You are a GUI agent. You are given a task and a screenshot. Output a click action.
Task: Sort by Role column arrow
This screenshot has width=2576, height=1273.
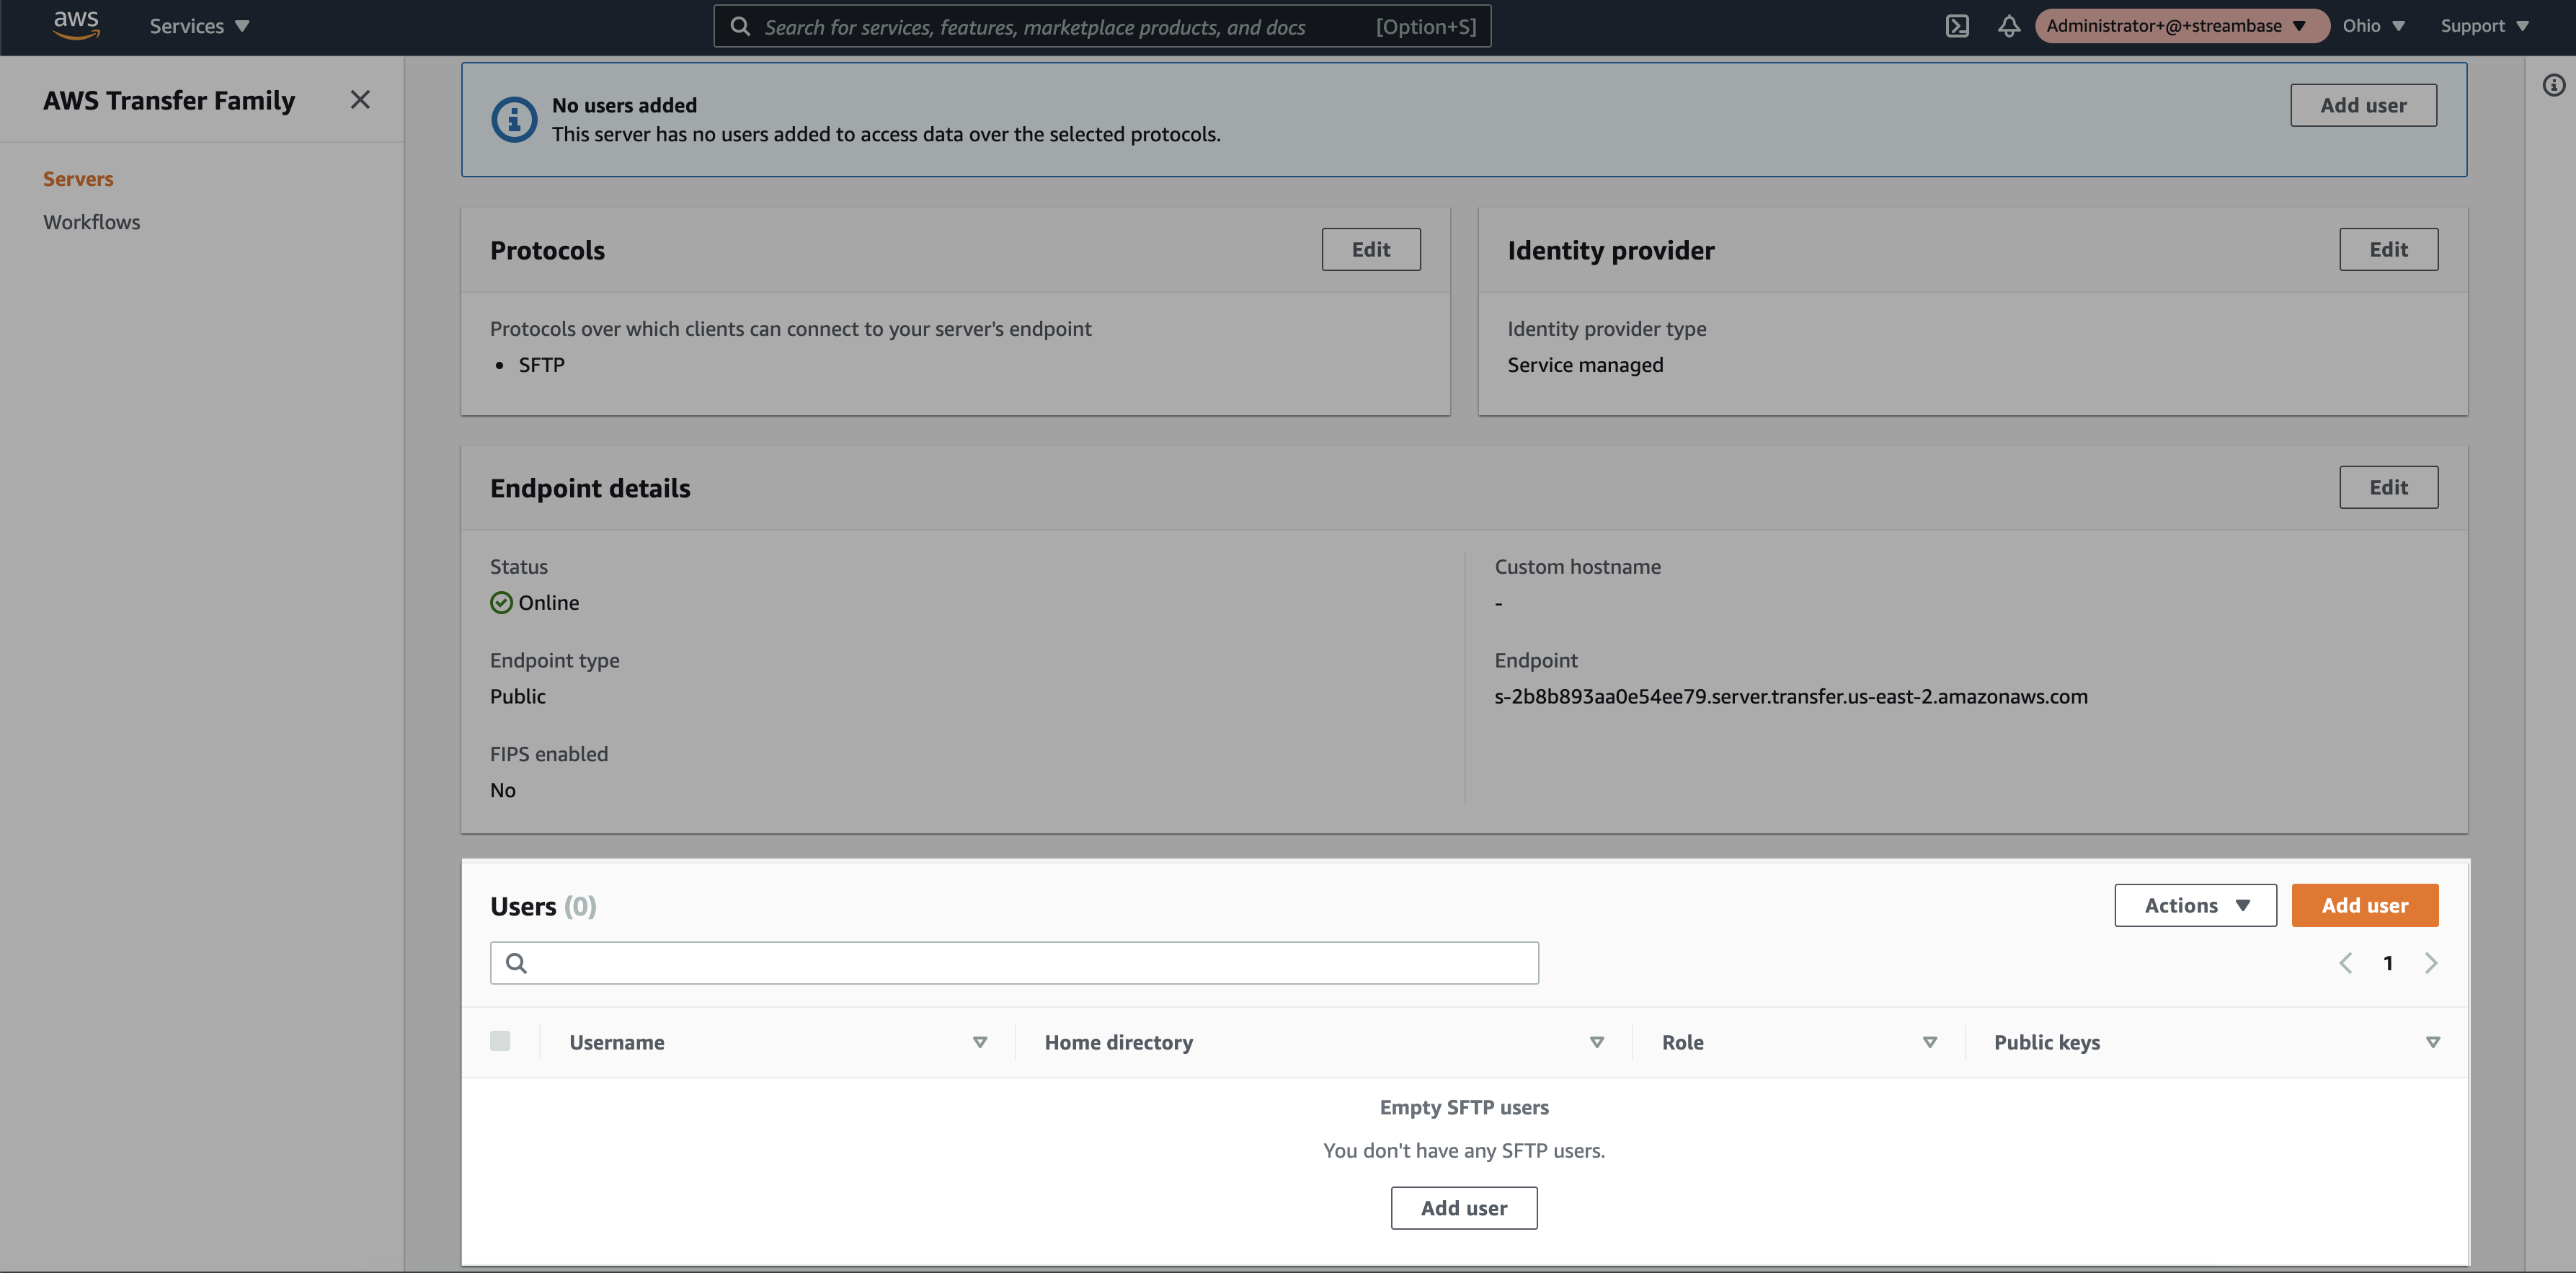coord(1930,1042)
